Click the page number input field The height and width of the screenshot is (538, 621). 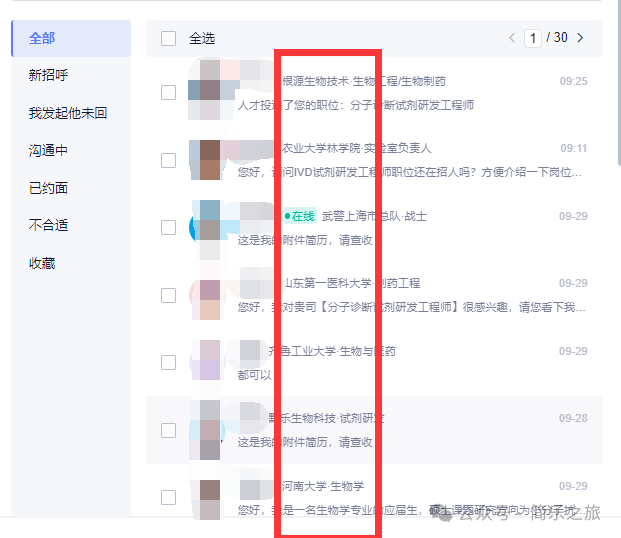click(533, 38)
